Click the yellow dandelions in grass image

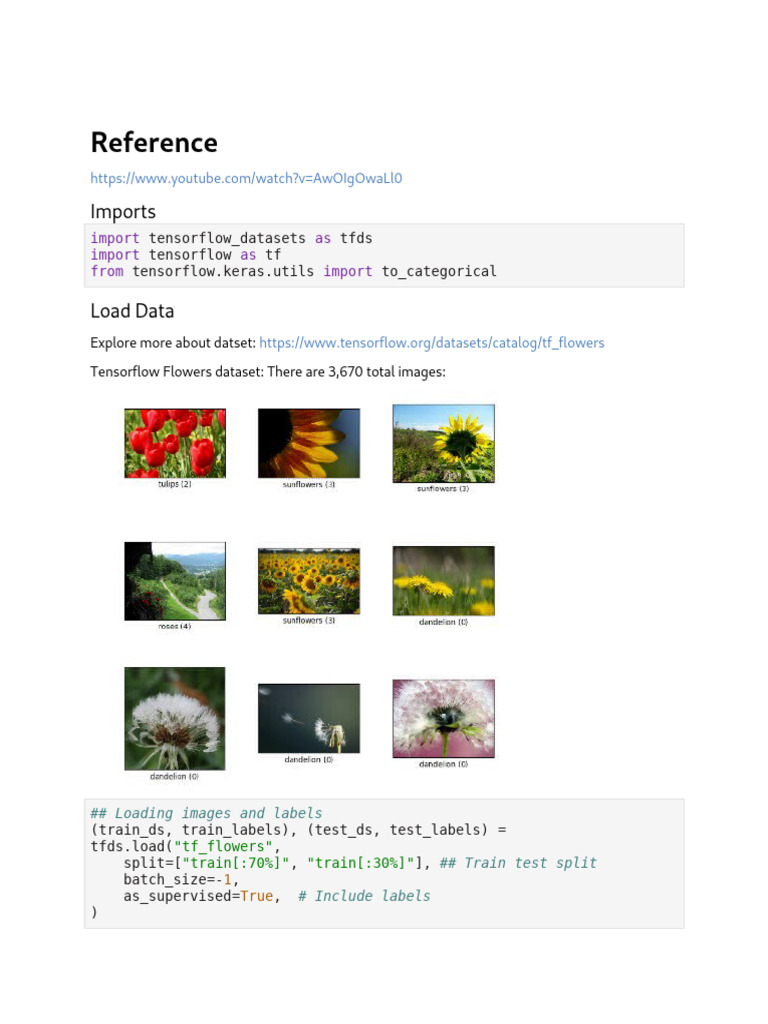click(x=443, y=581)
